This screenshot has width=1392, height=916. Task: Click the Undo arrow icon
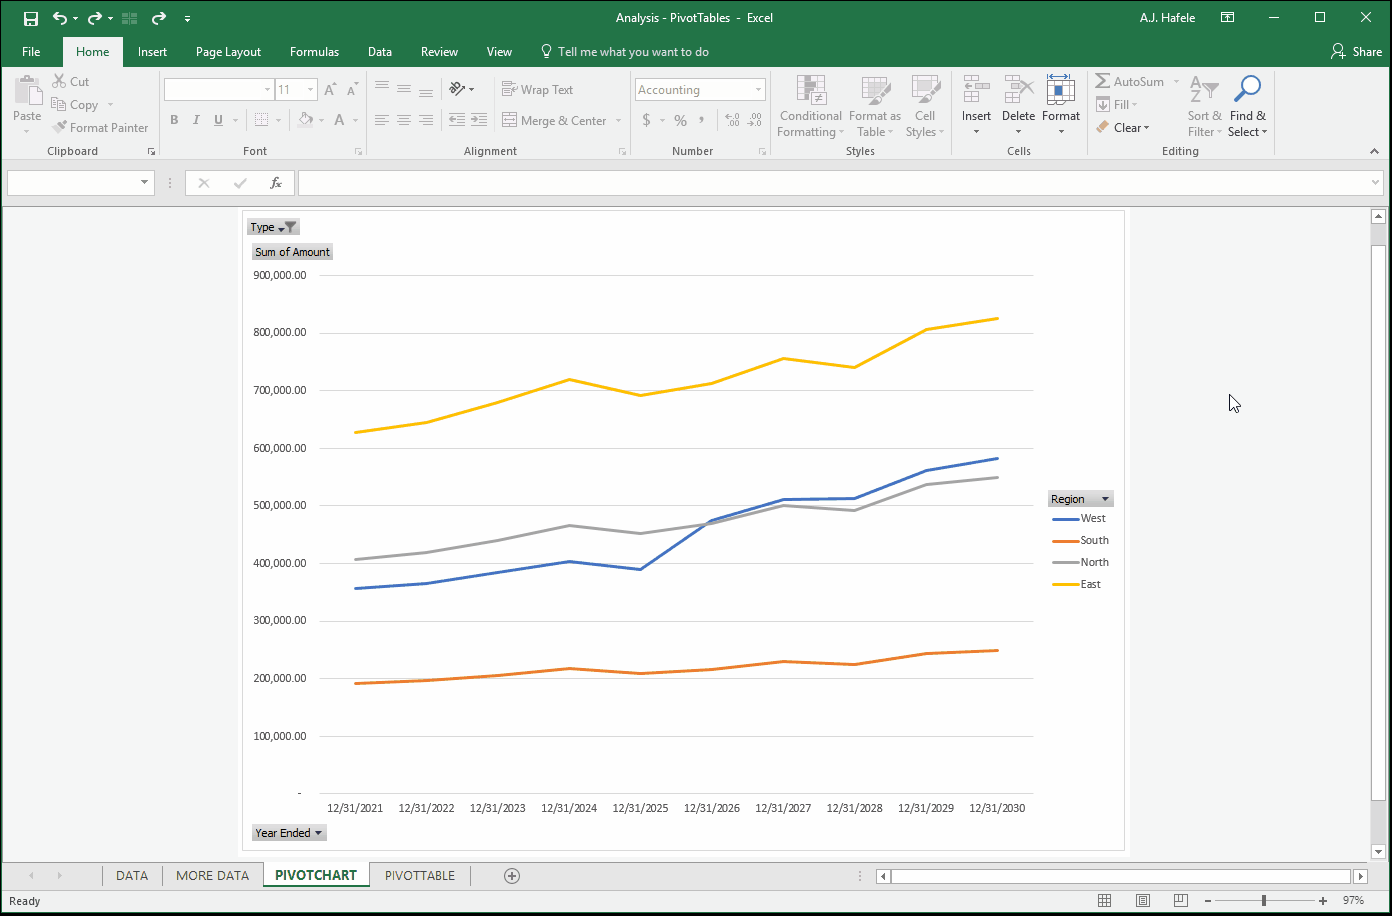click(x=59, y=18)
